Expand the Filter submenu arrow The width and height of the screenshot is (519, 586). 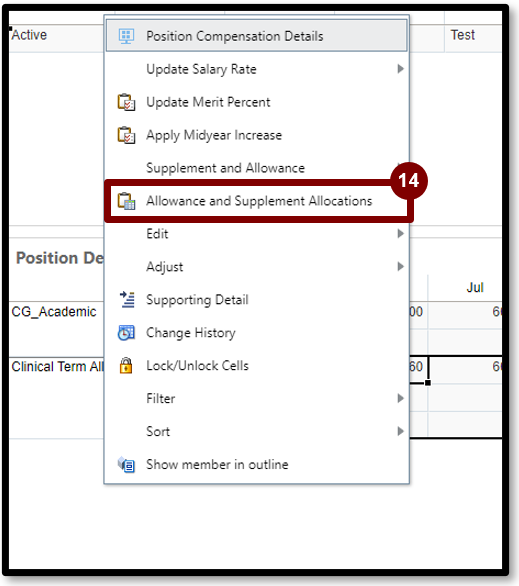(x=401, y=398)
